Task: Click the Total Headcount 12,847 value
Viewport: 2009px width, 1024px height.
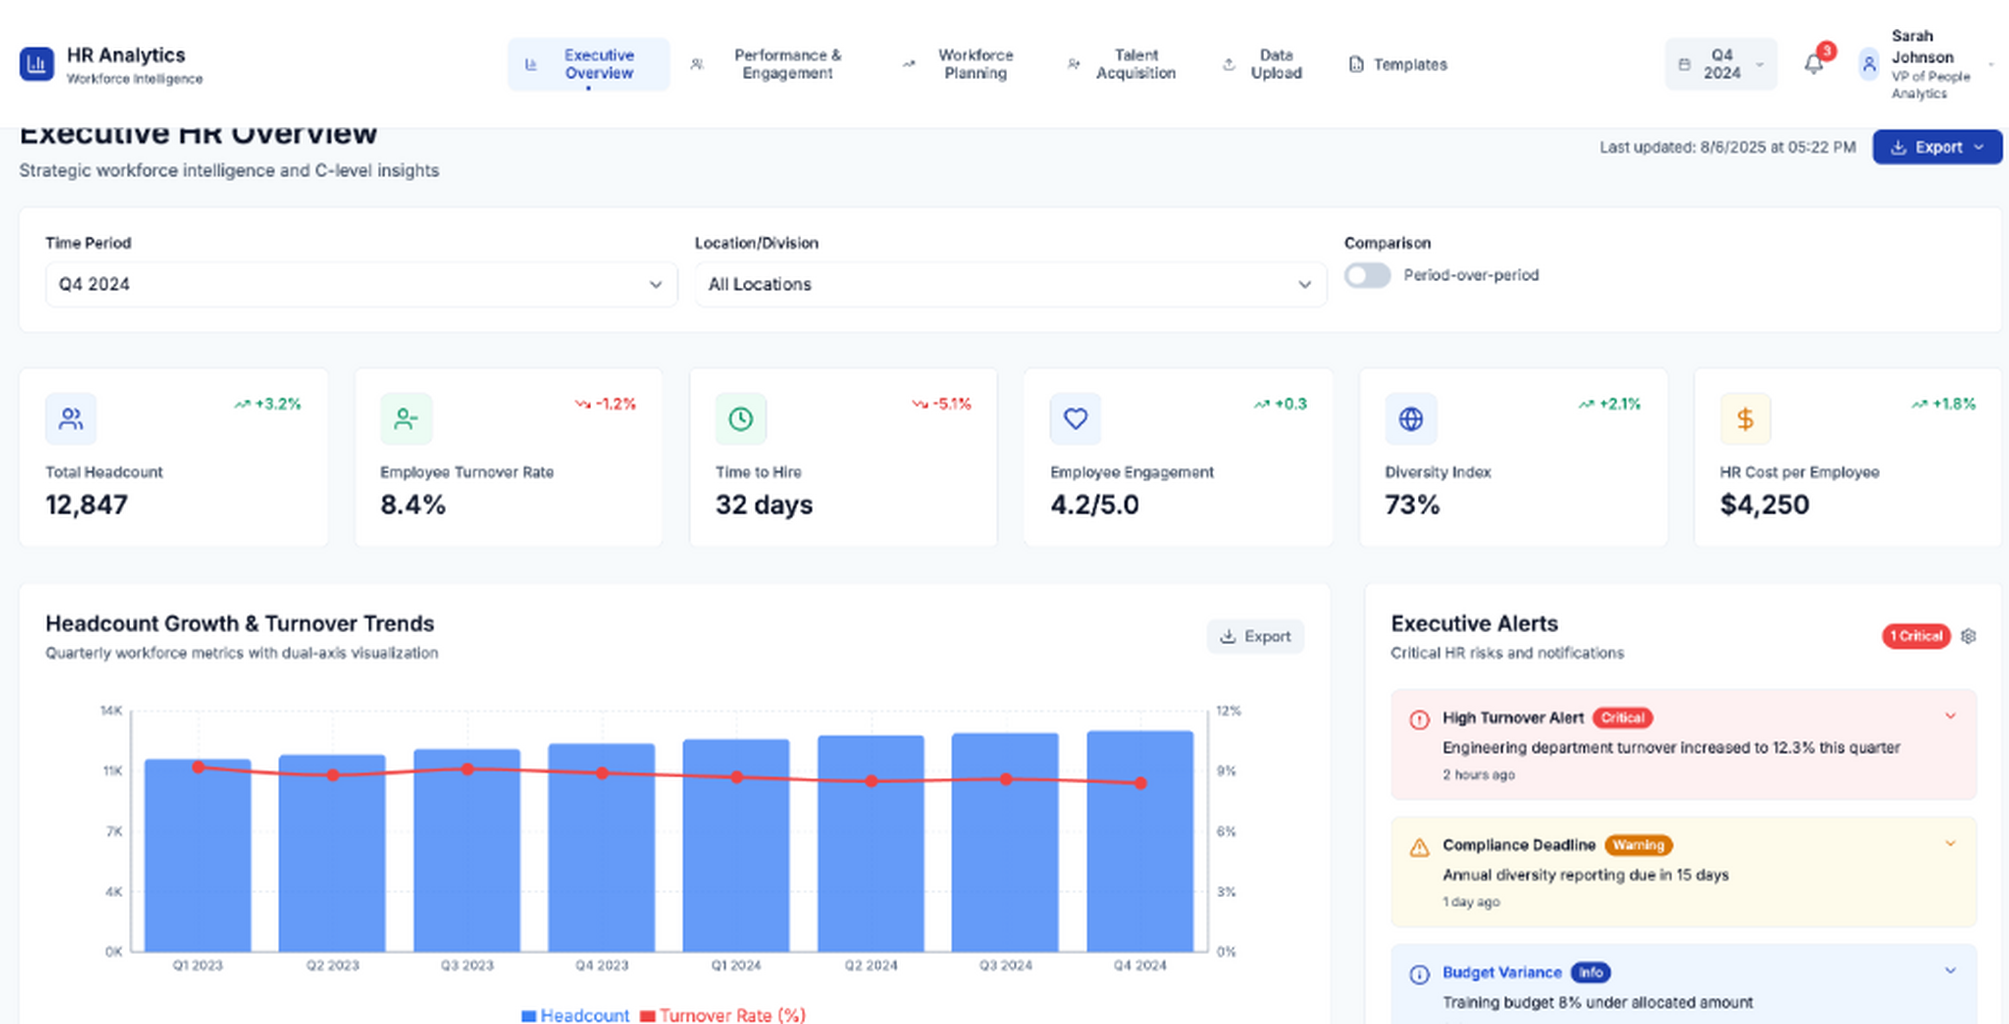Action: tap(87, 505)
